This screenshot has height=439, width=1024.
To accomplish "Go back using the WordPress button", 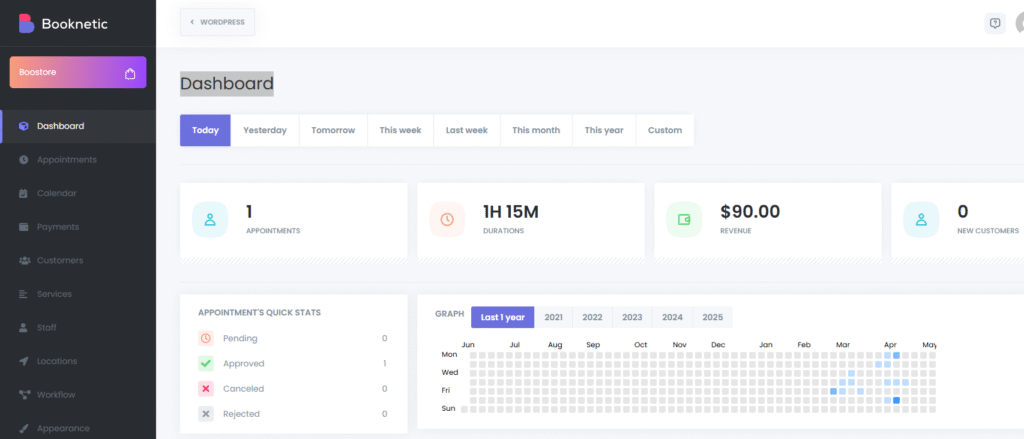I will [217, 22].
